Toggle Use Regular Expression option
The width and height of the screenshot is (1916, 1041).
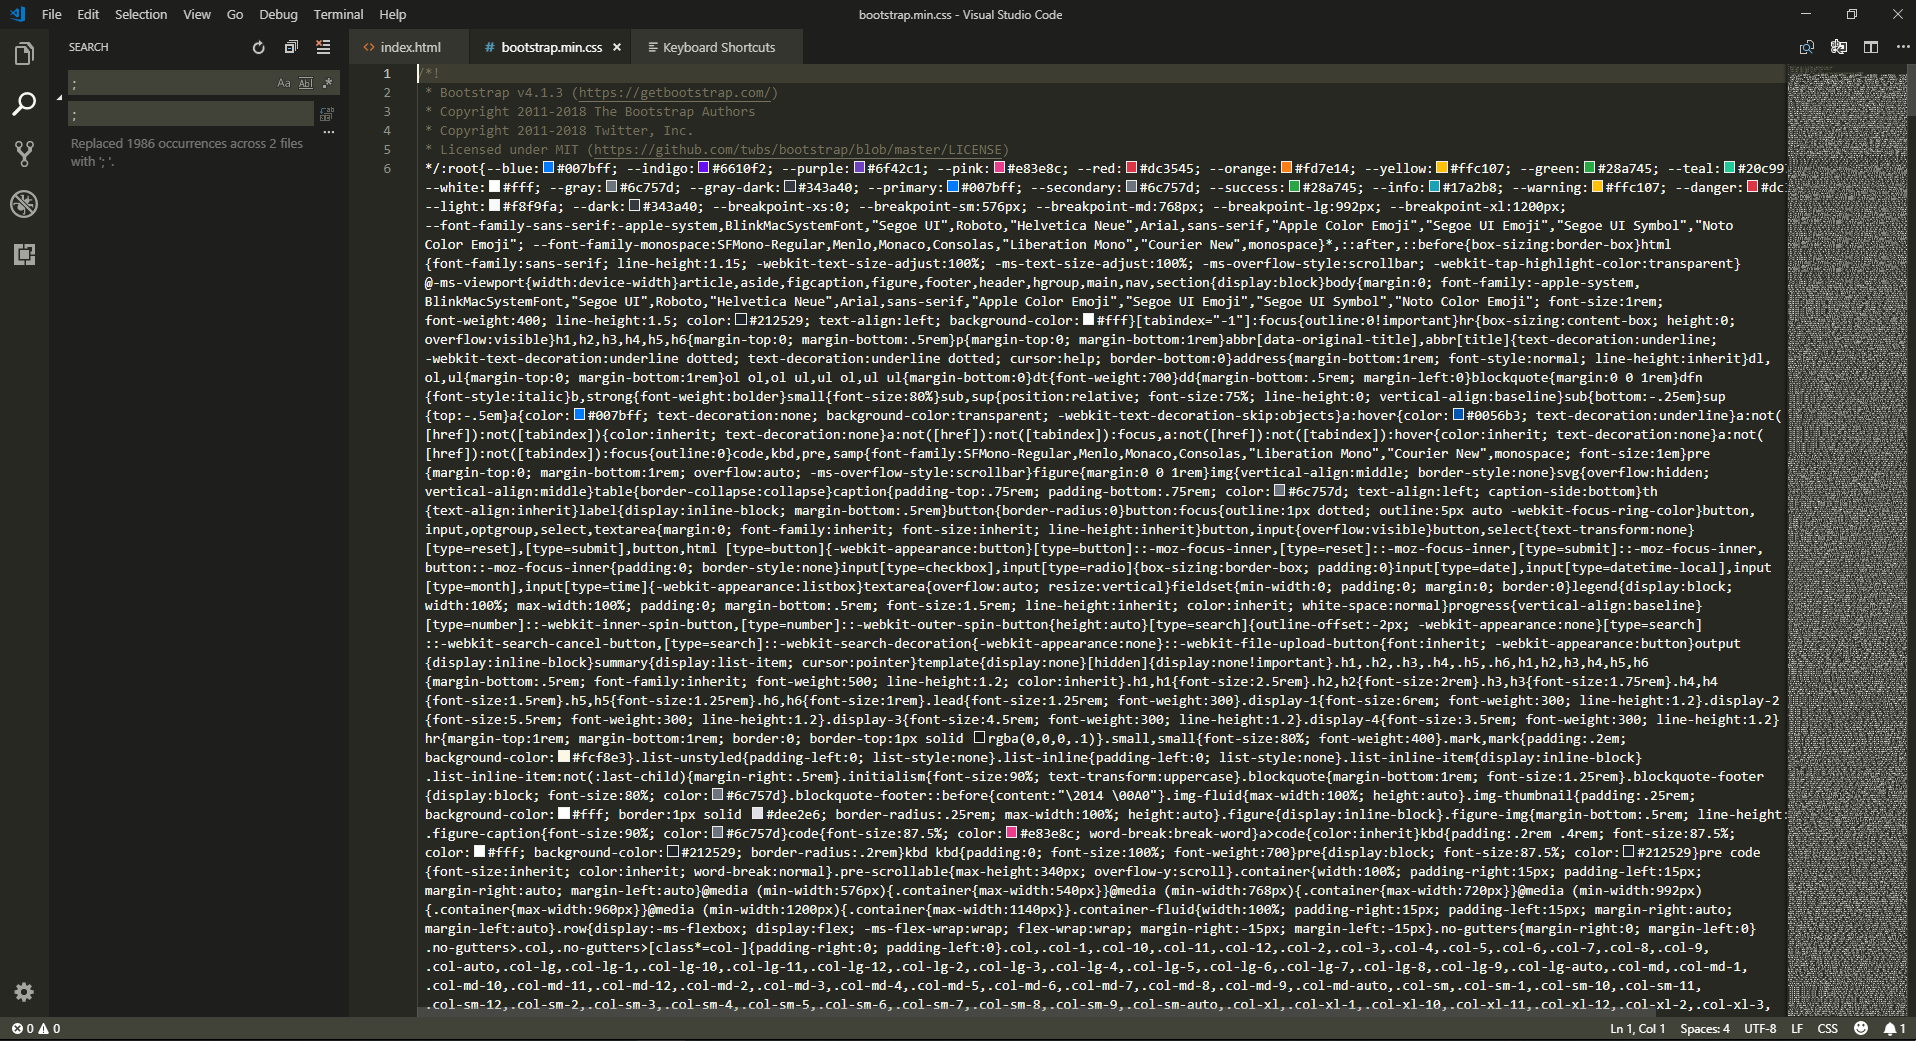click(327, 83)
